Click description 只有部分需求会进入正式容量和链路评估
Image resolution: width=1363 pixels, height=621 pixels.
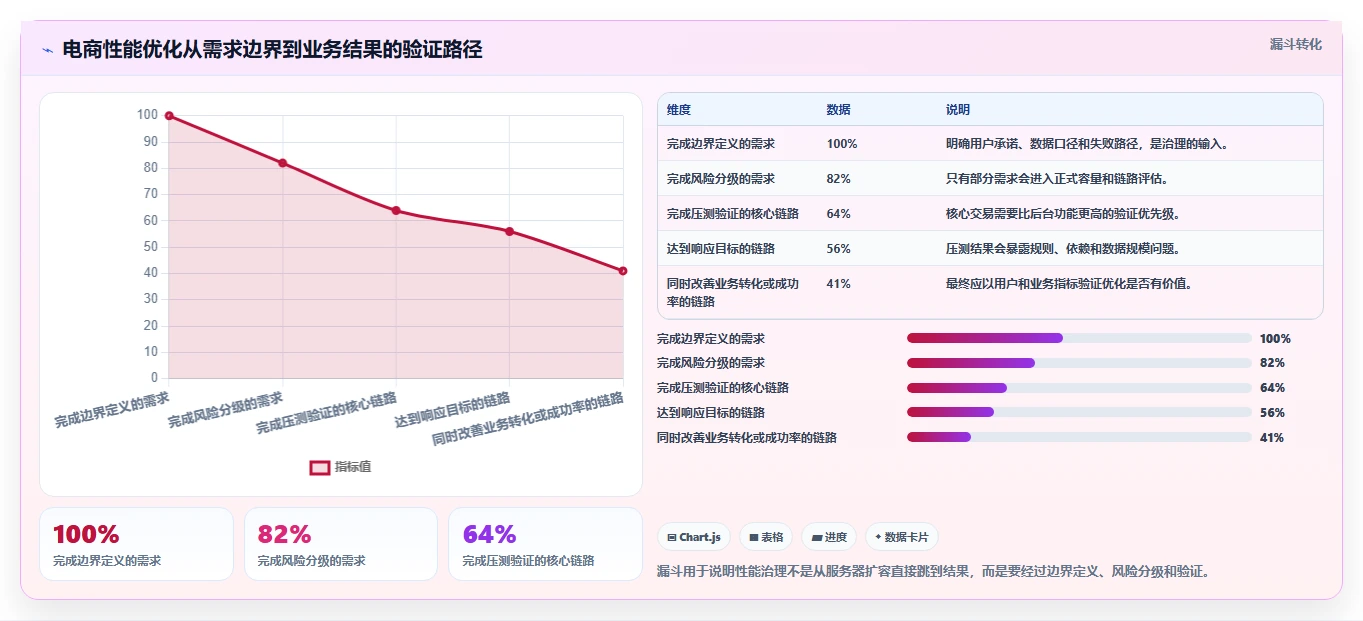click(1057, 179)
